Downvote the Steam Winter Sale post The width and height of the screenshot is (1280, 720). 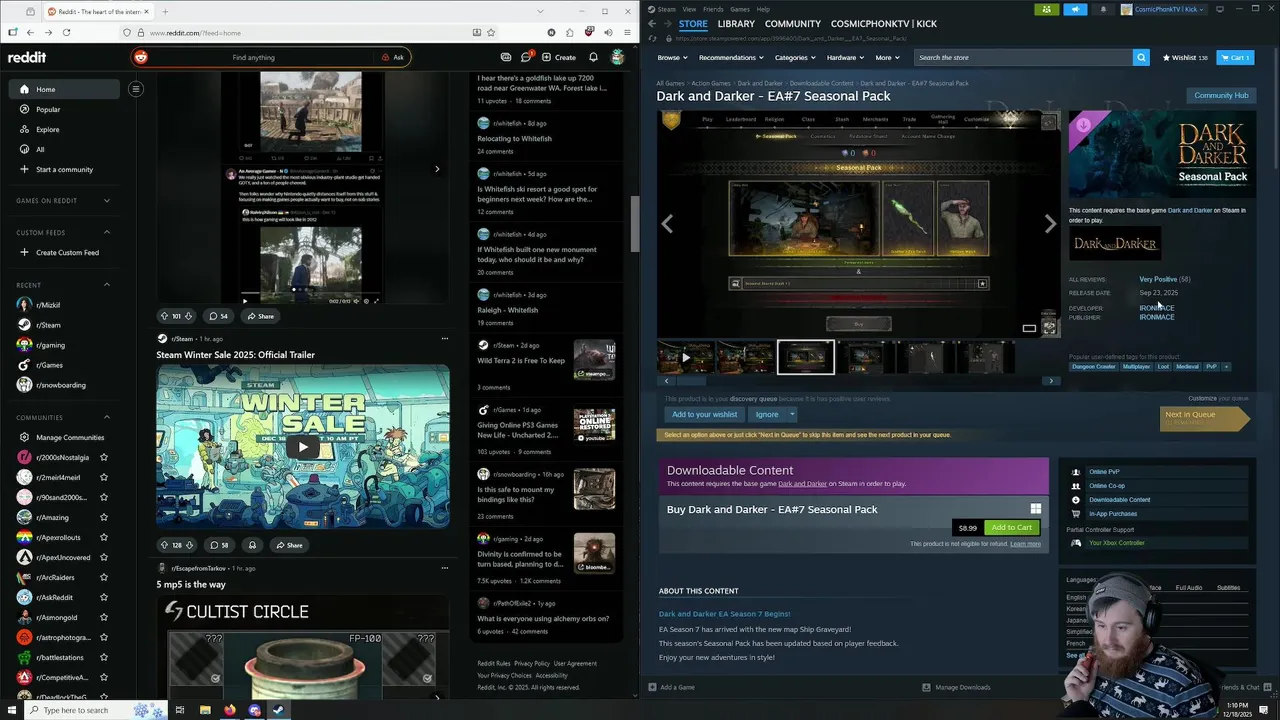(189, 545)
